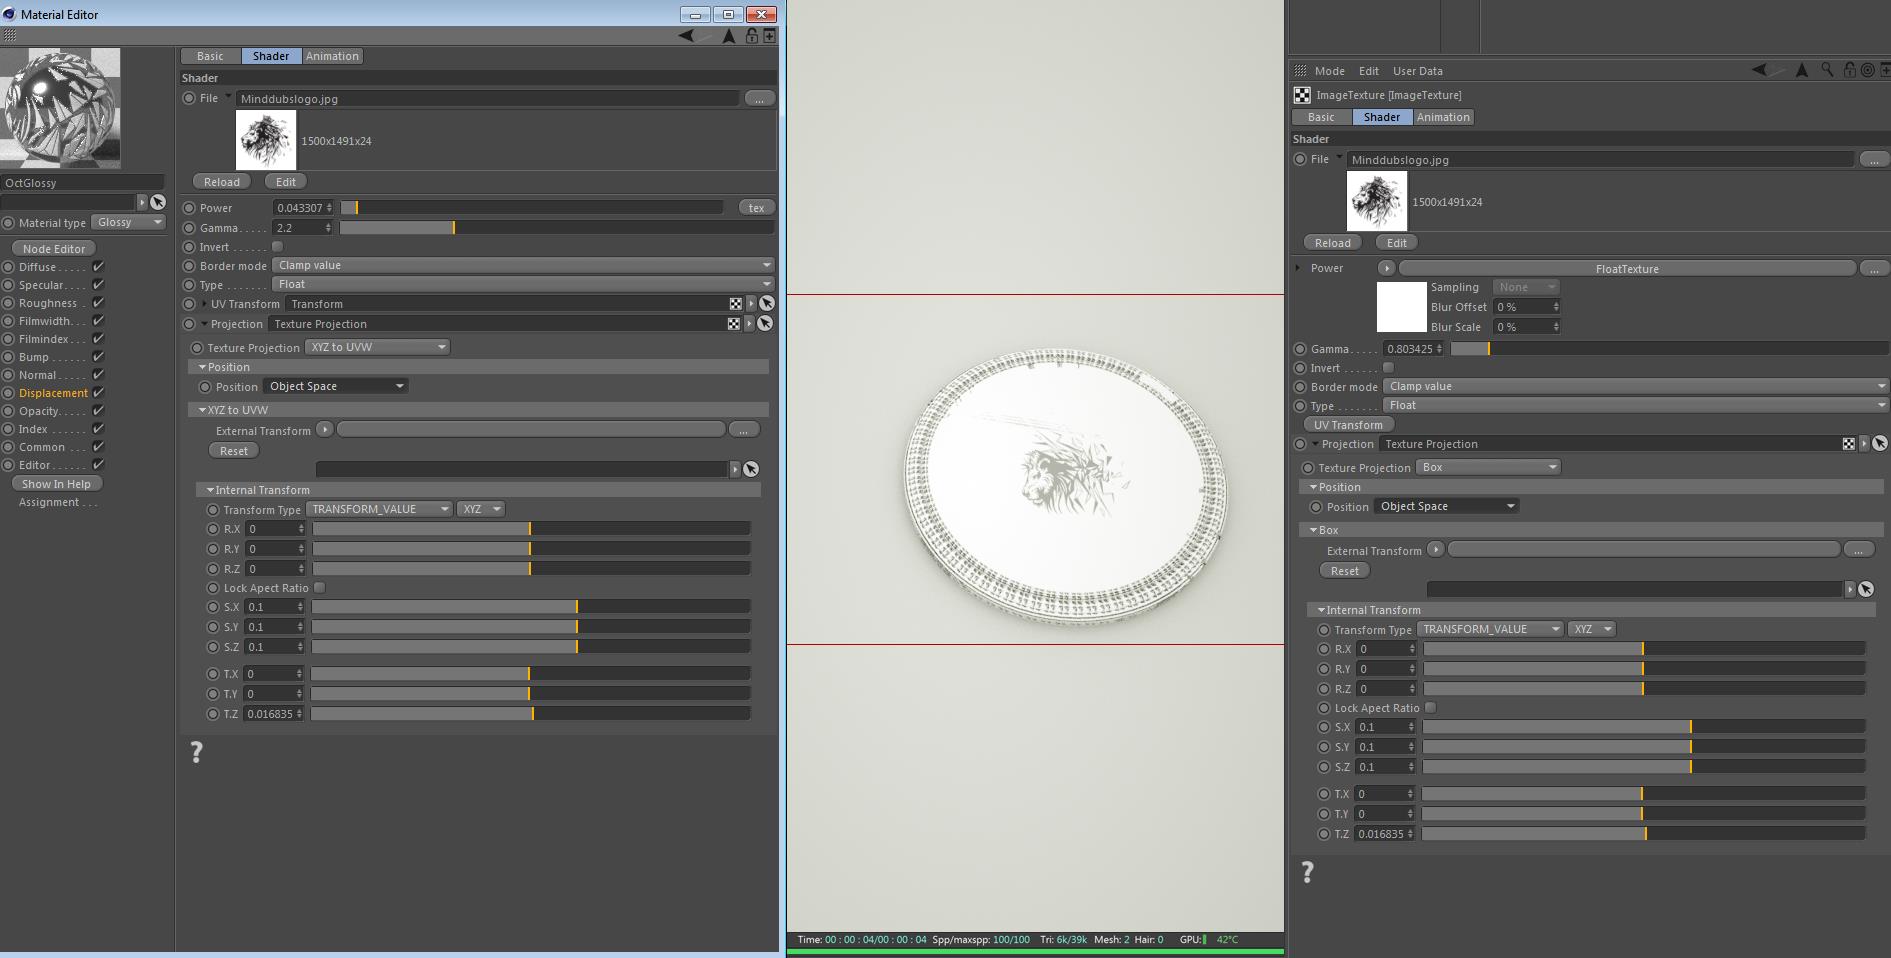
Task: Uncheck the Diffuse channel checkbox
Action: point(98,267)
